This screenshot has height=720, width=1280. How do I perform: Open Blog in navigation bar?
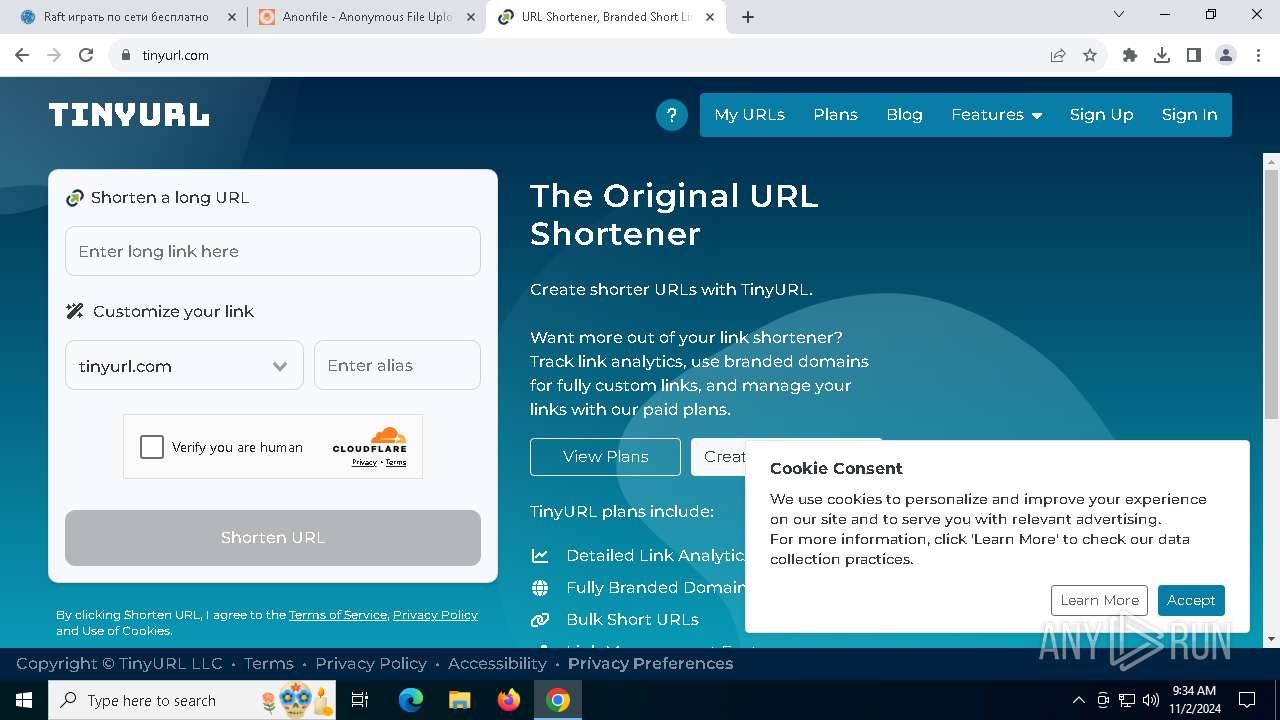click(x=904, y=115)
